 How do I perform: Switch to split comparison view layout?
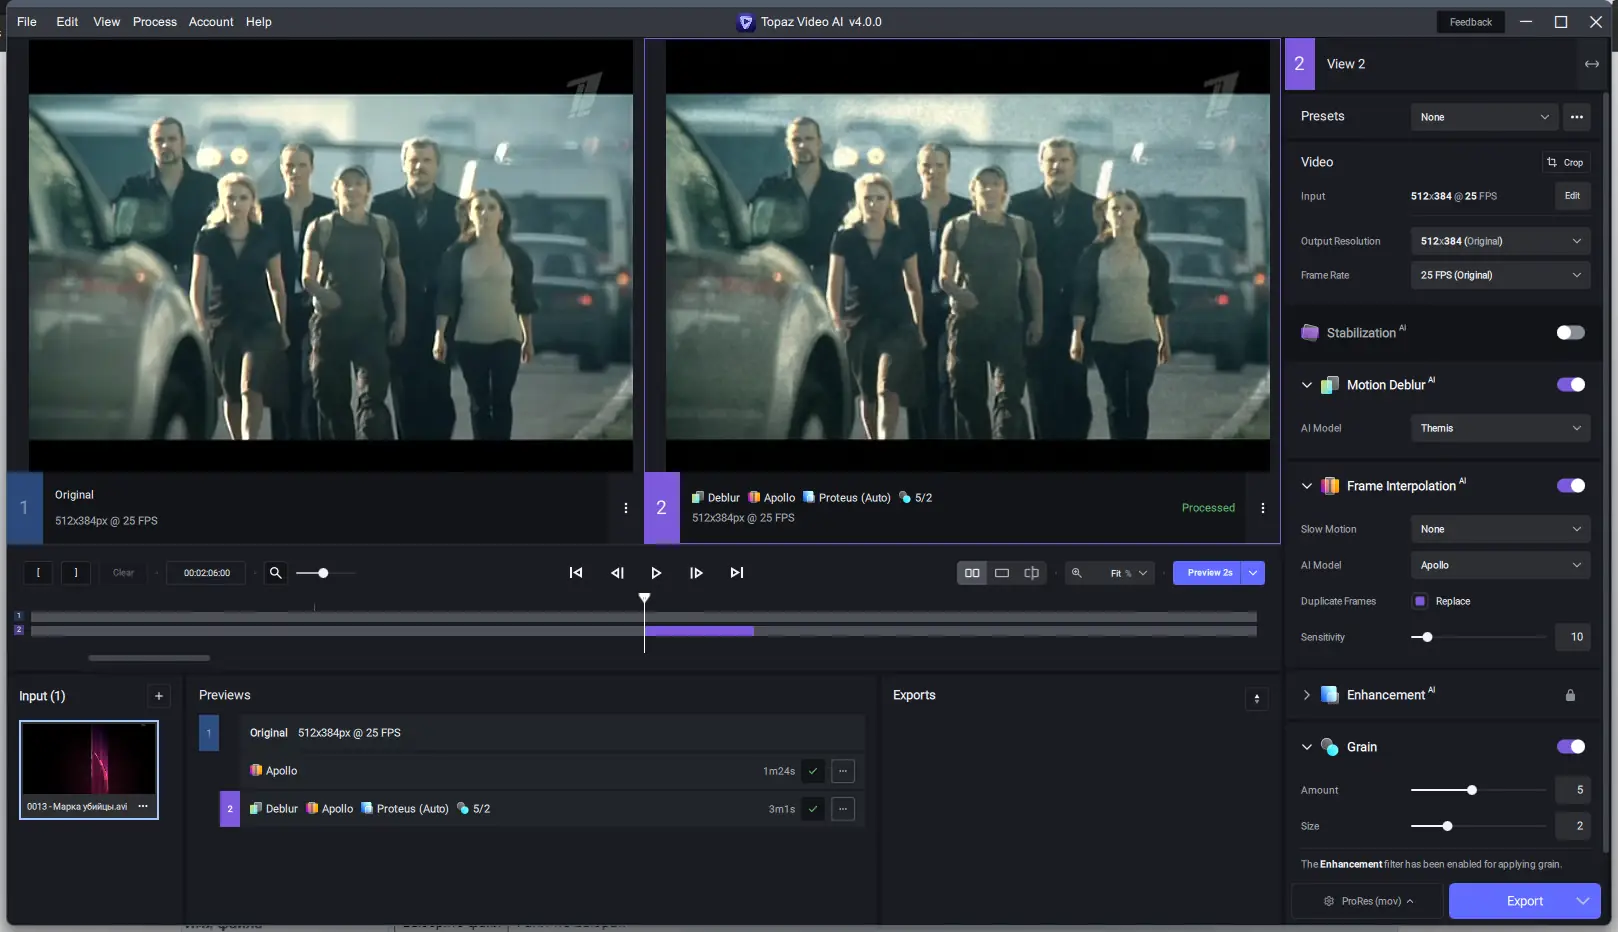point(1032,573)
